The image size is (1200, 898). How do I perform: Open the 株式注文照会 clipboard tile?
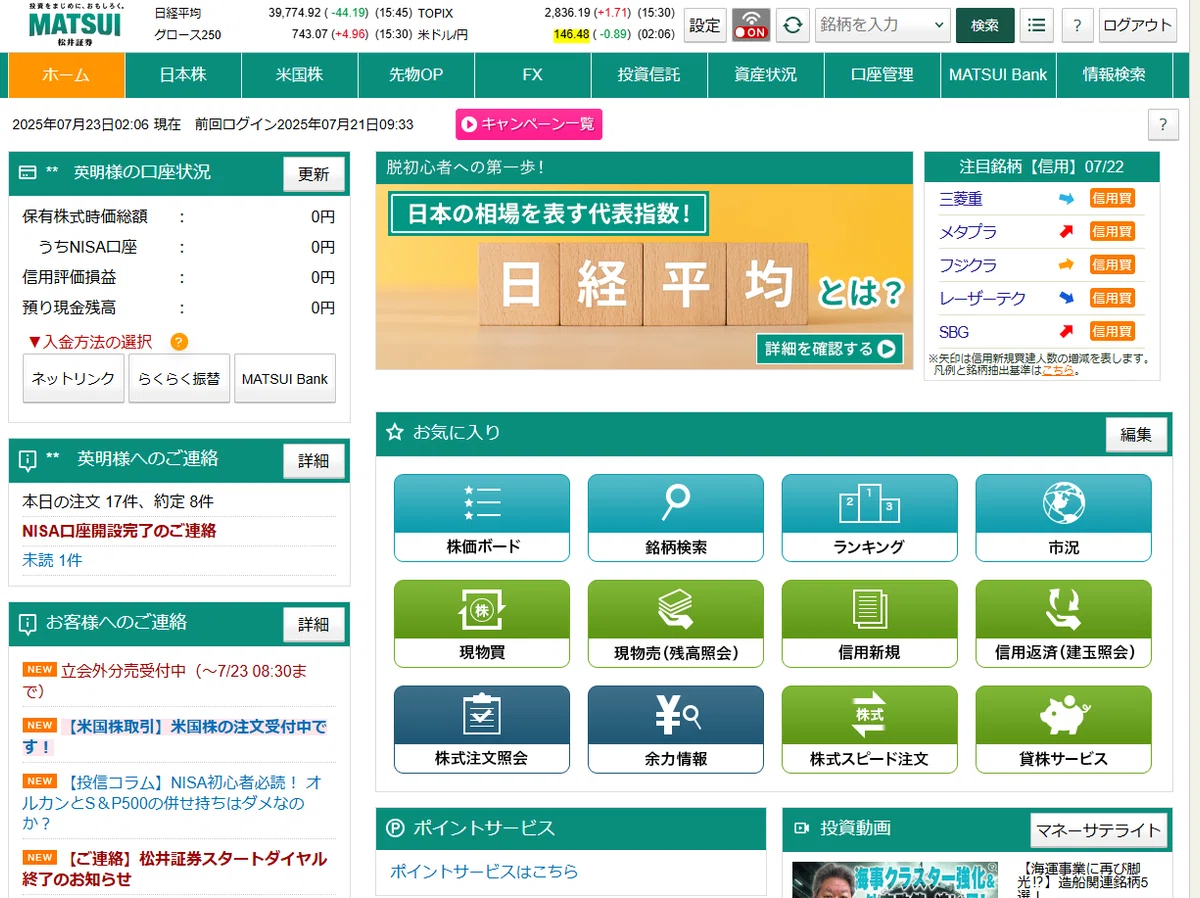482,729
